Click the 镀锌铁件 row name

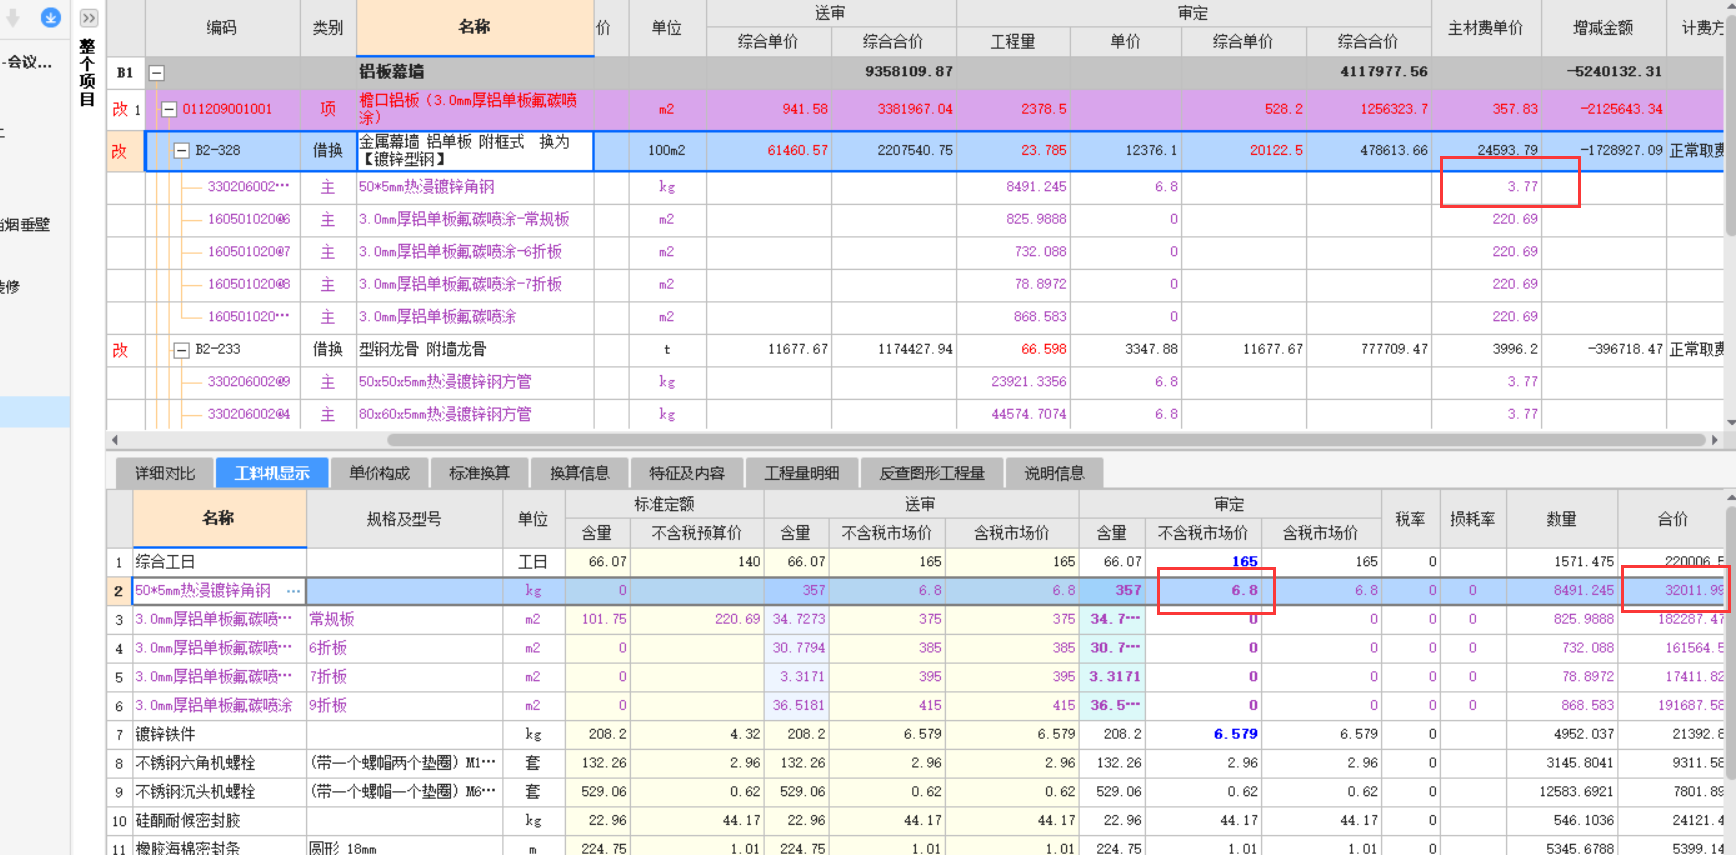219,734
